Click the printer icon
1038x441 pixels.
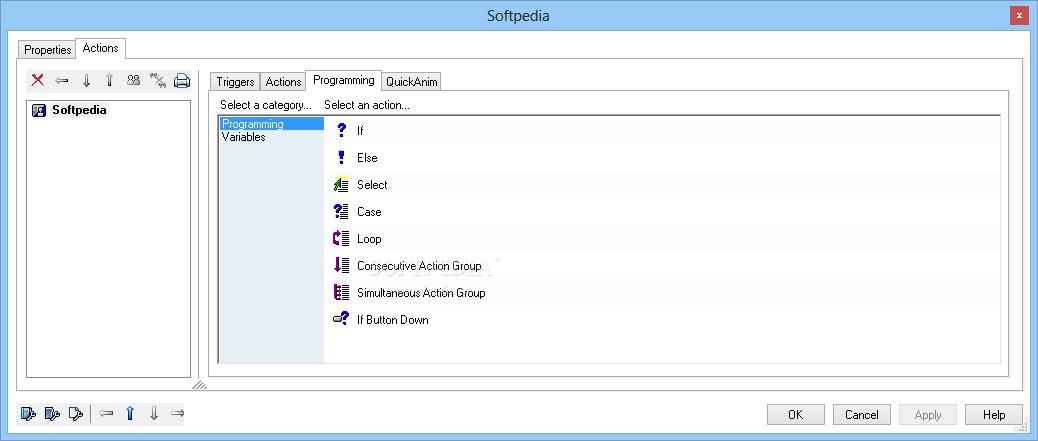(181, 81)
